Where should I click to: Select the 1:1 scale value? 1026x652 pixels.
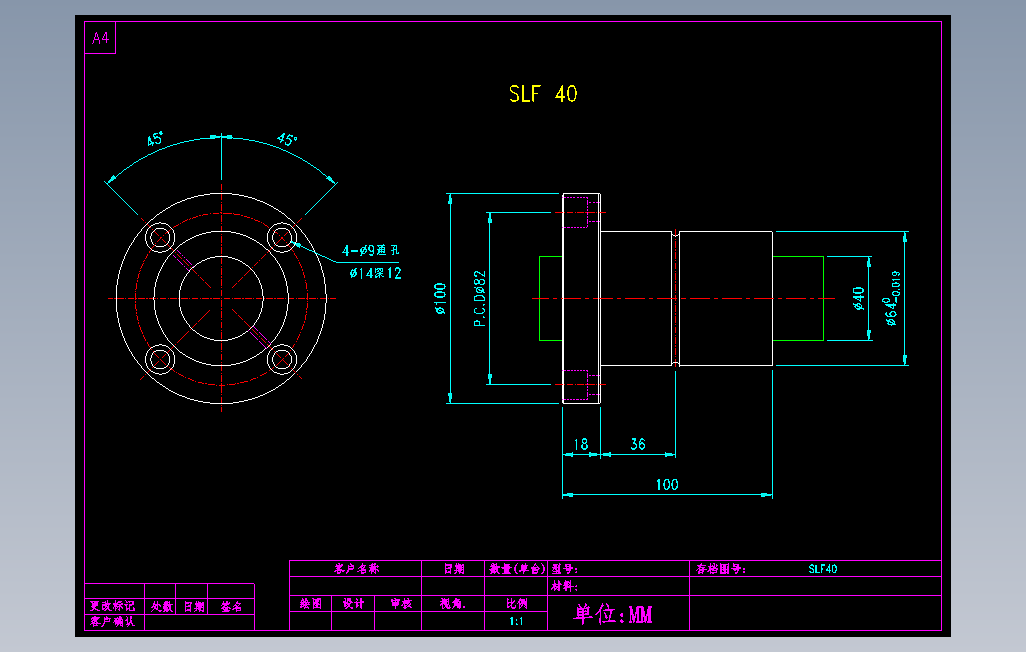click(516, 621)
